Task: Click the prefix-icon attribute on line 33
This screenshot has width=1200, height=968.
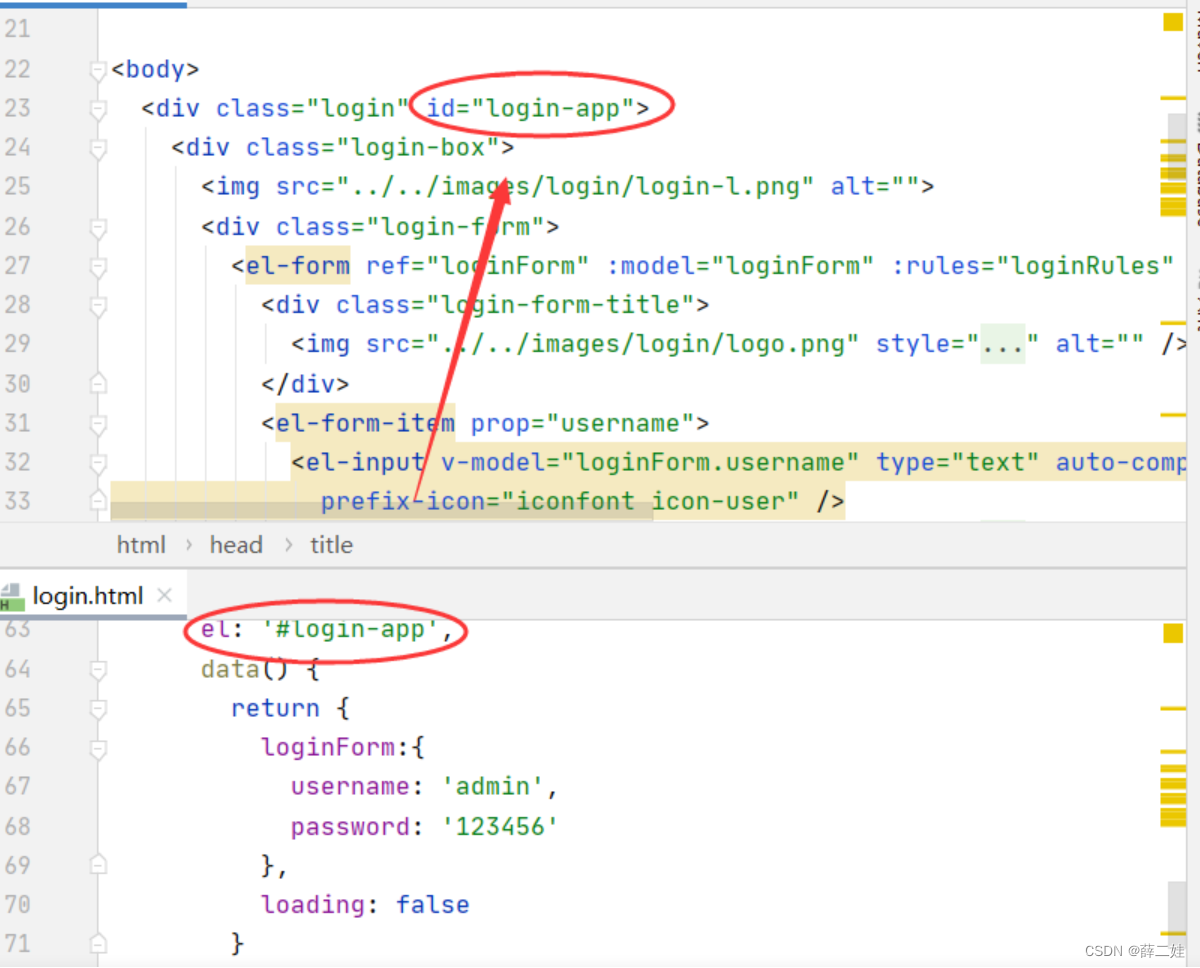Action: click(560, 501)
